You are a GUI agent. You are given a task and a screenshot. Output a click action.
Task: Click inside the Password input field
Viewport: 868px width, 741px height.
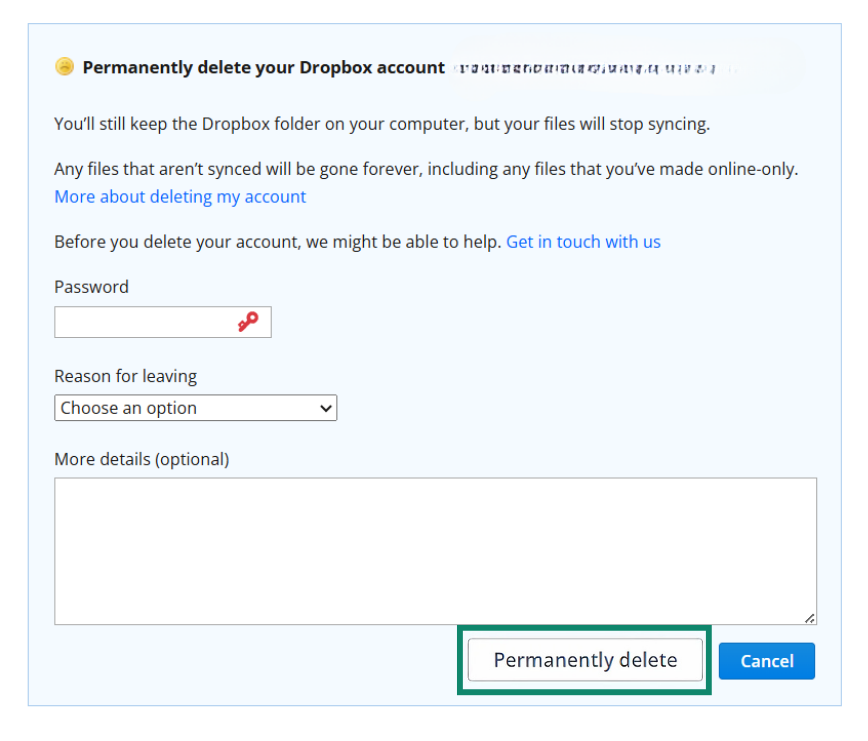(x=140, y=321)
